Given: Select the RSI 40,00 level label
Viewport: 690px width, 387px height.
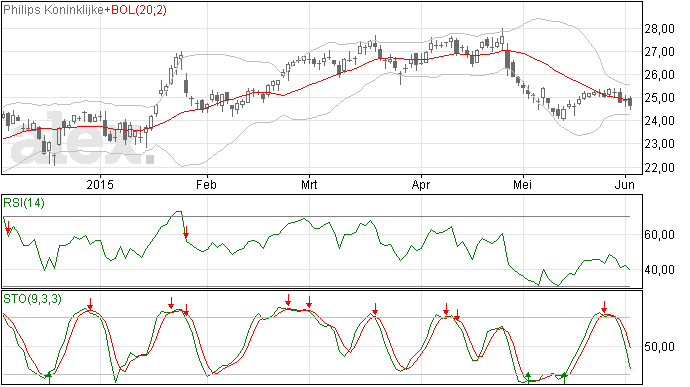Looking at the screenshot, I should [x=659, y=269].
